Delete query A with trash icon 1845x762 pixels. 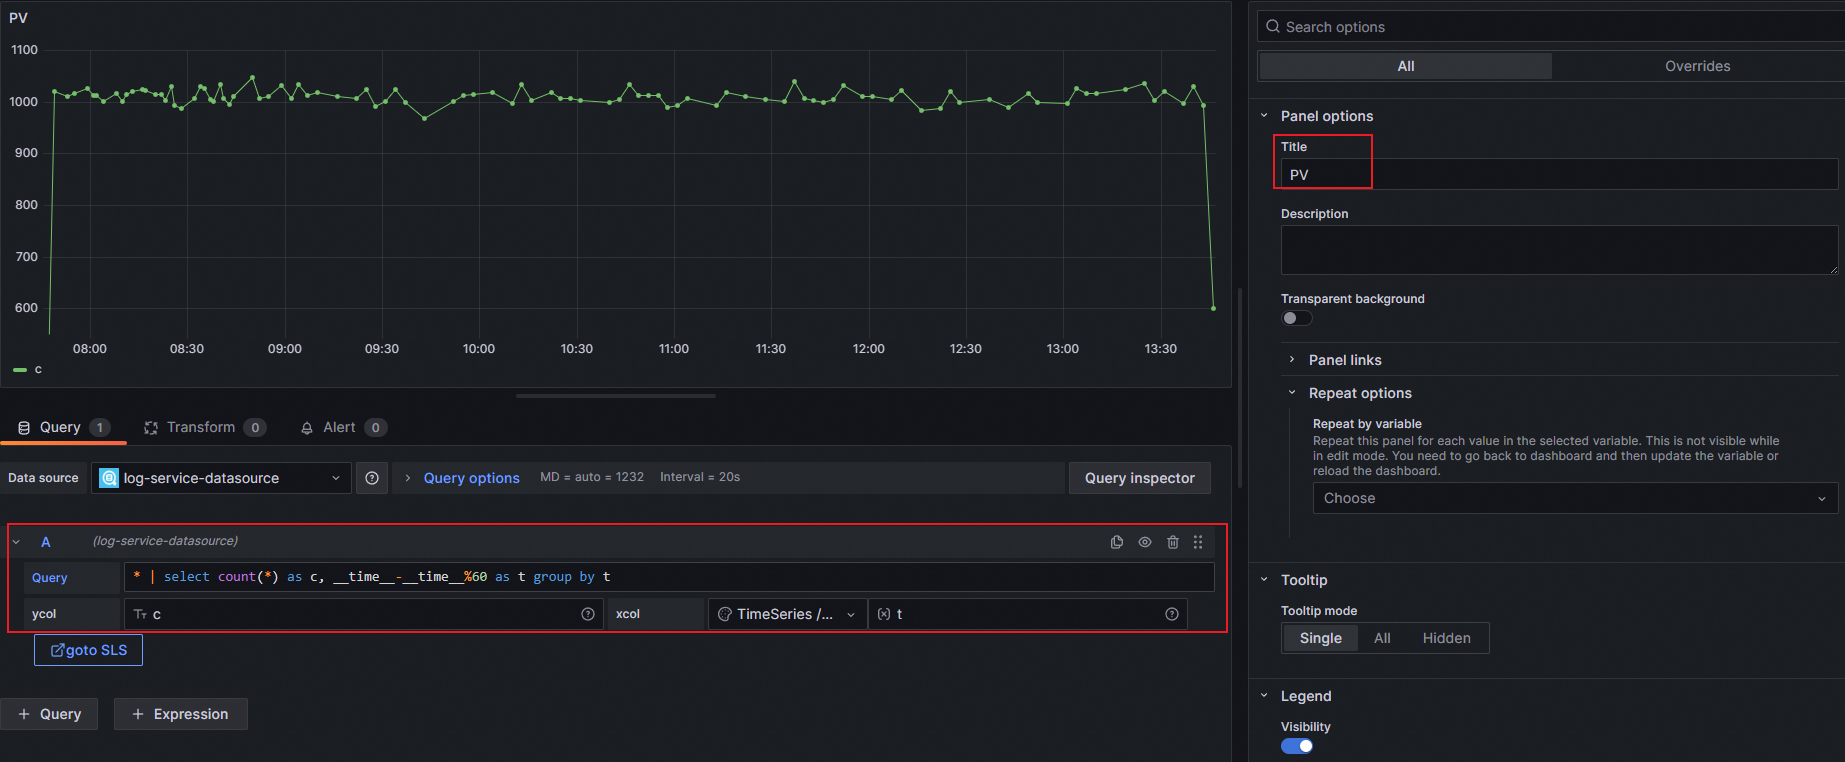[1173, 542]
